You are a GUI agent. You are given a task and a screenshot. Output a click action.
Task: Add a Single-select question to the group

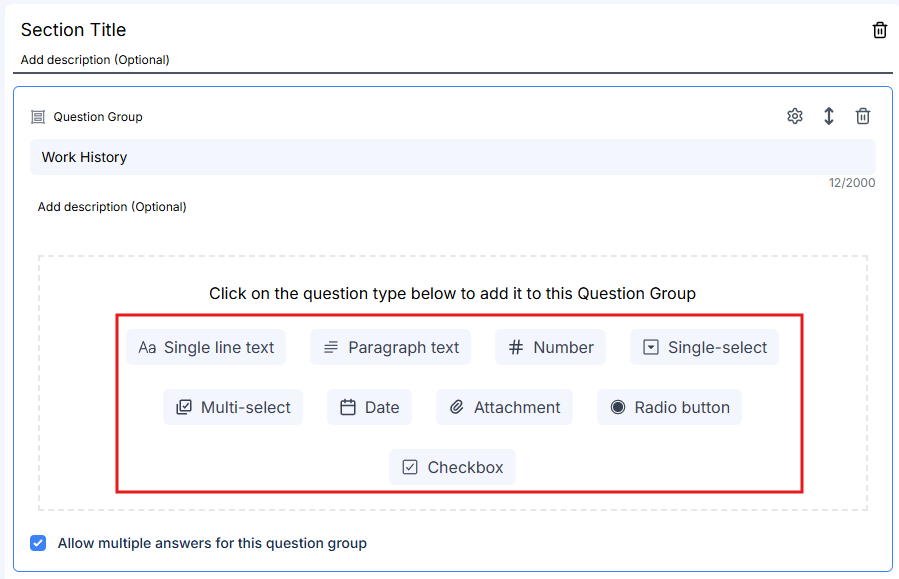click(704, 347)
